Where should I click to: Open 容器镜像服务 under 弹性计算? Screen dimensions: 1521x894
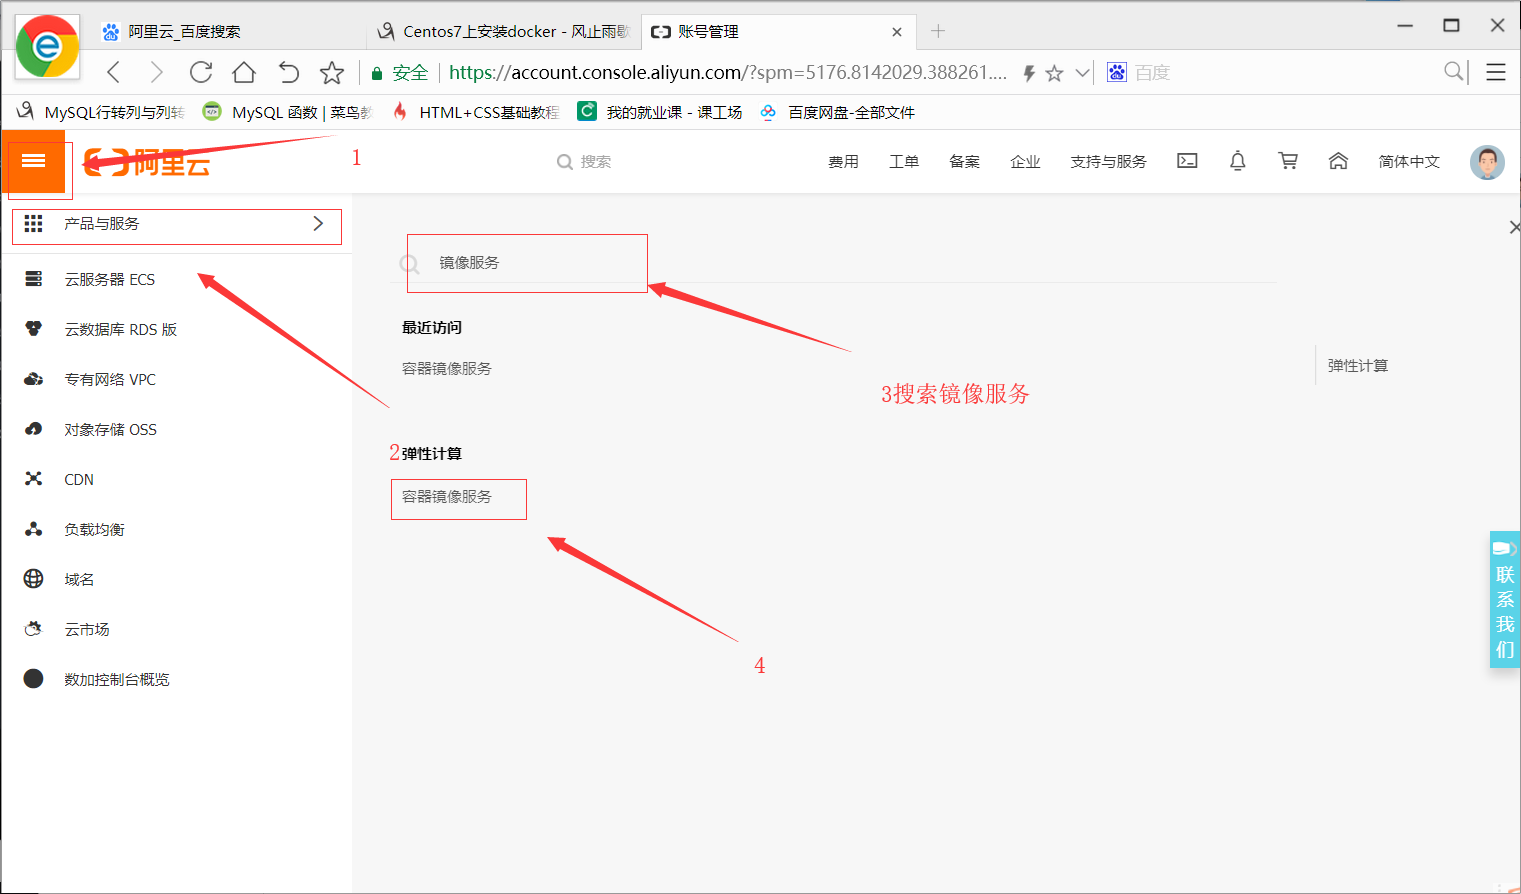pyautogui.click(x=447, y=496)
